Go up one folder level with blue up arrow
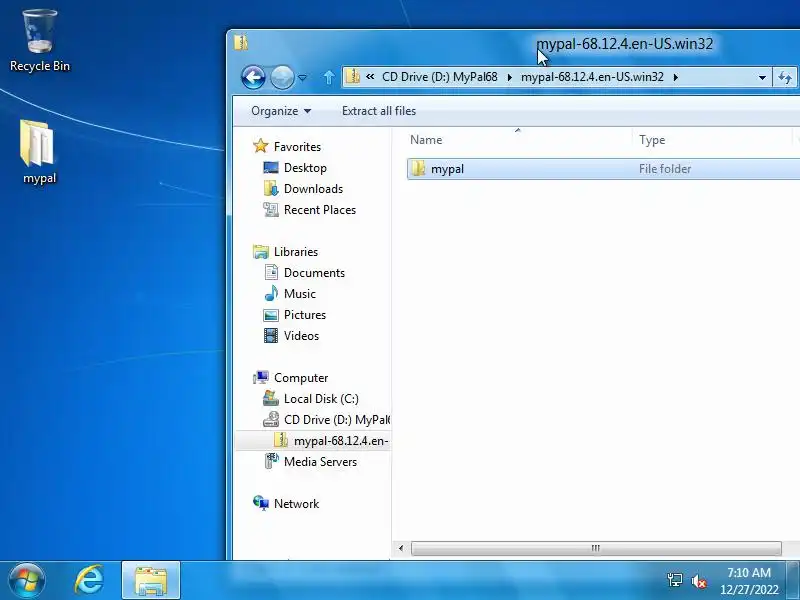 point(329,78)
